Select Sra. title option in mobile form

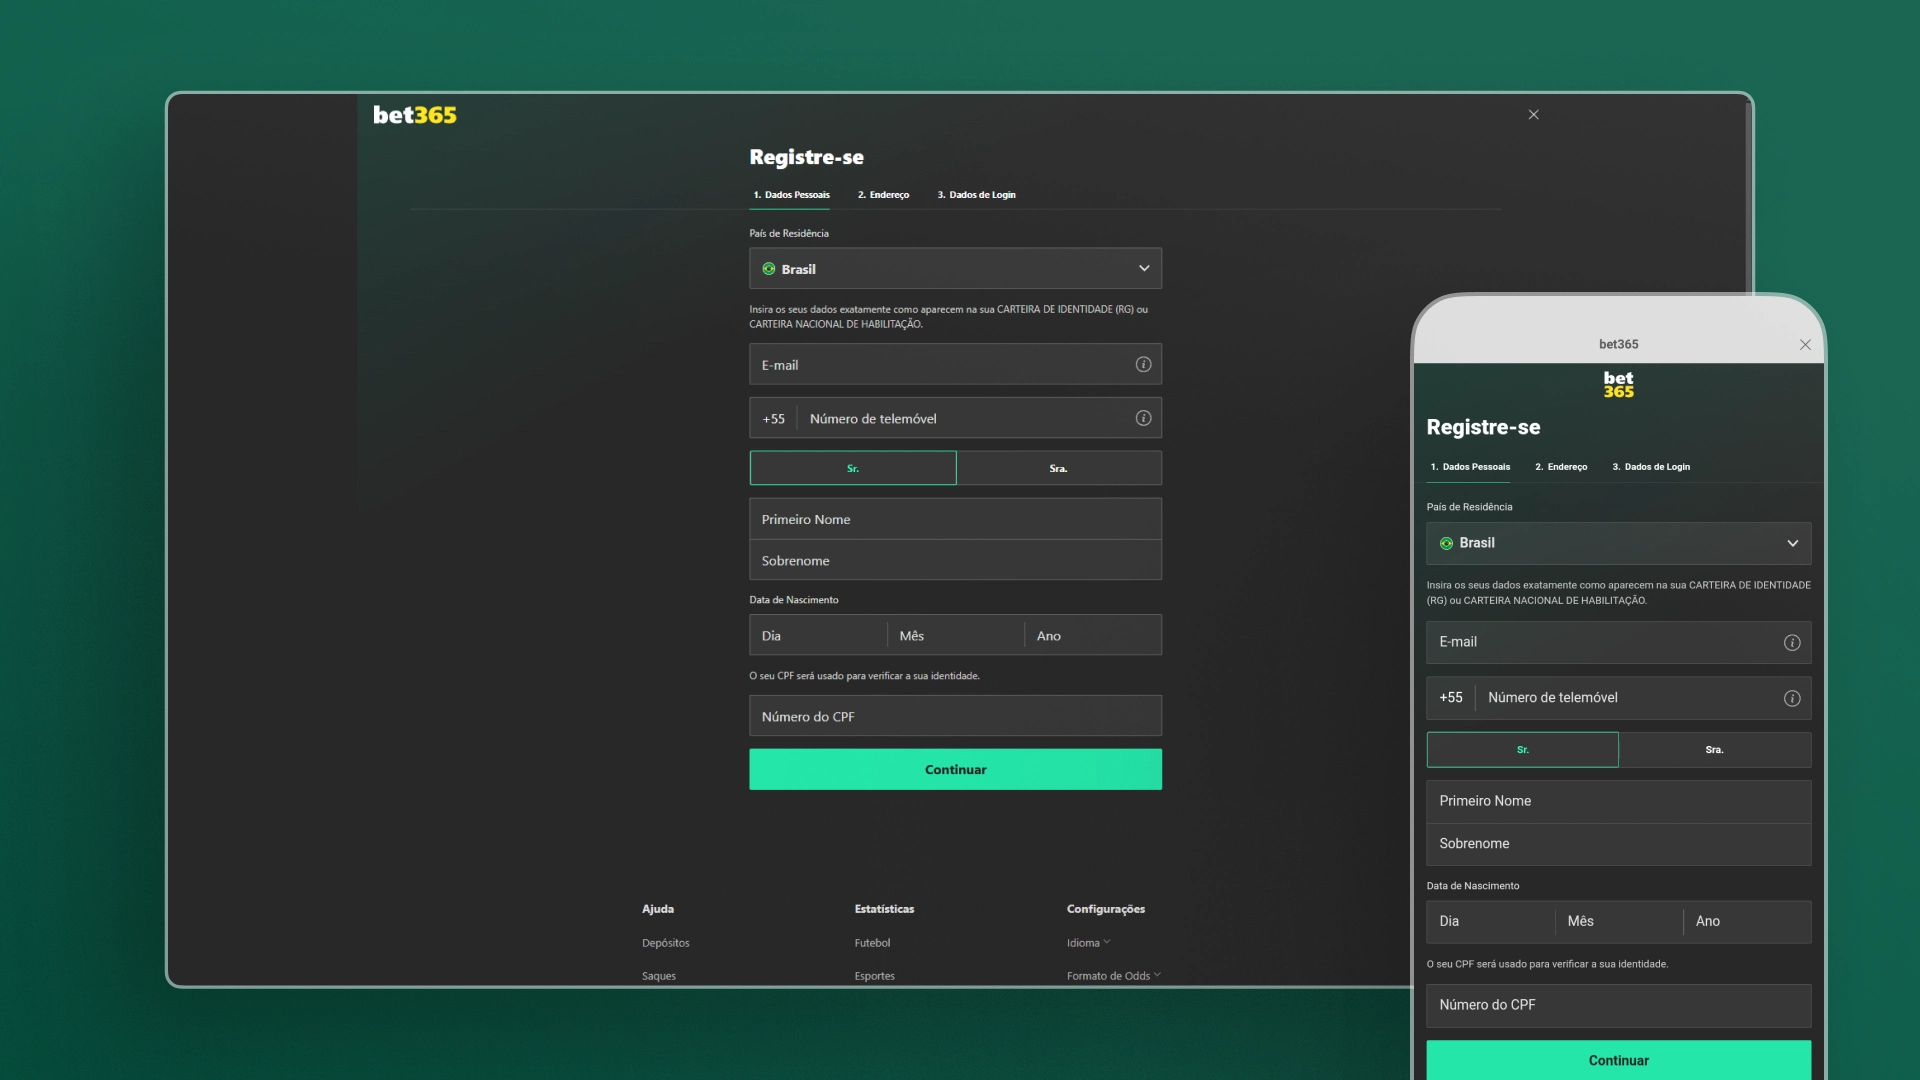pyautogui.click(x=1715, y=750)
